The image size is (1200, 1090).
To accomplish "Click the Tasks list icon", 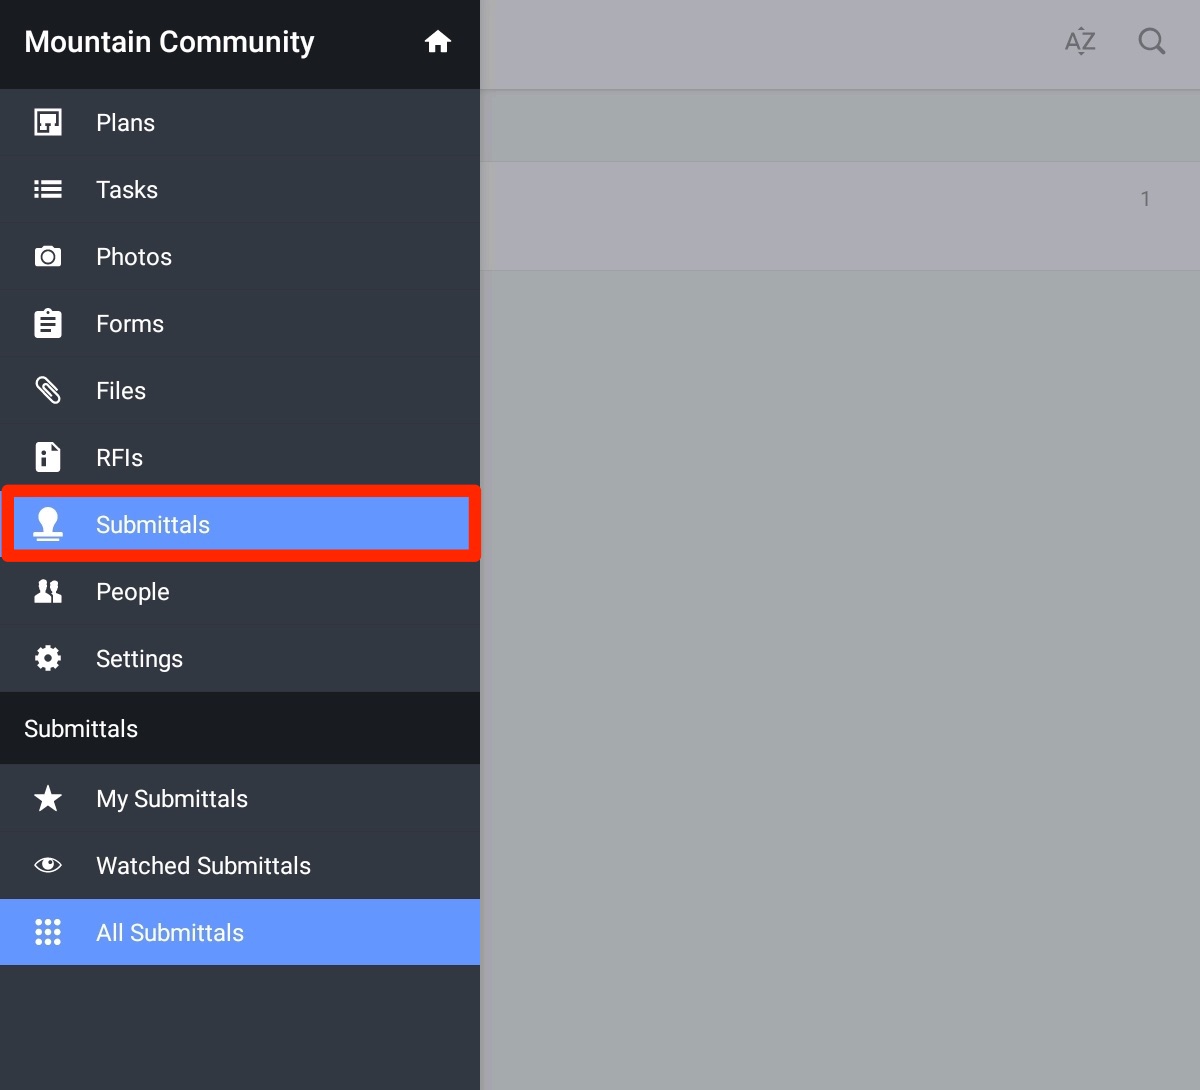I will coord(48,190).
